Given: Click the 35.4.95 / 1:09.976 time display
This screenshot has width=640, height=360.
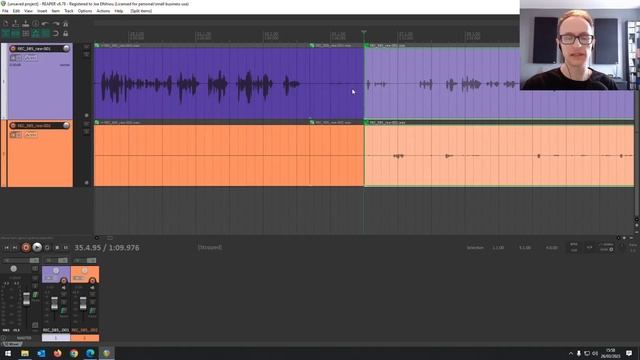Looking at the screenshot, I should [x=107, y=248].
